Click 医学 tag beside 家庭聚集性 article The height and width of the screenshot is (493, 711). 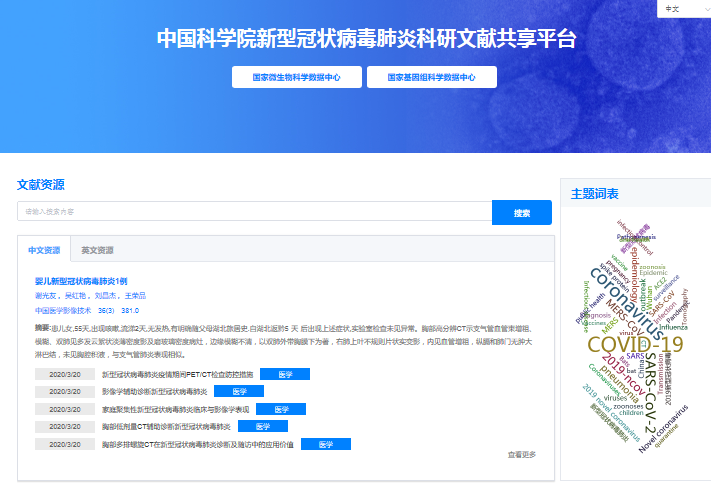pyautogui.click(x=280, y=409)
